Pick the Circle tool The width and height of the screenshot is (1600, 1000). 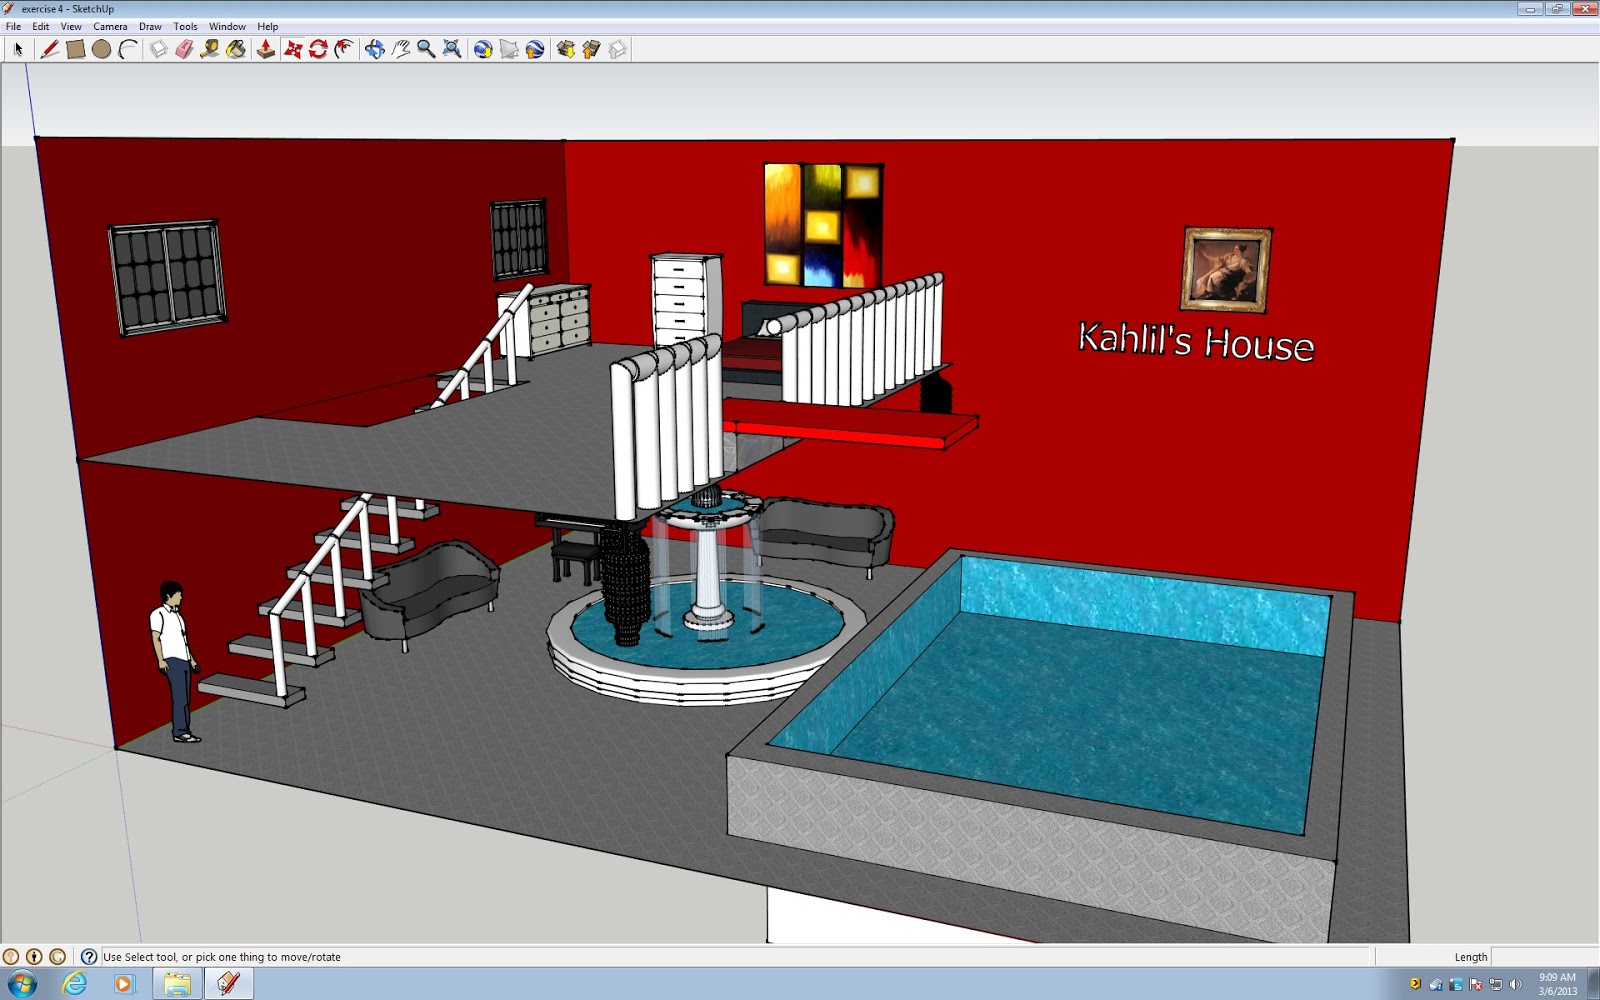99,49
